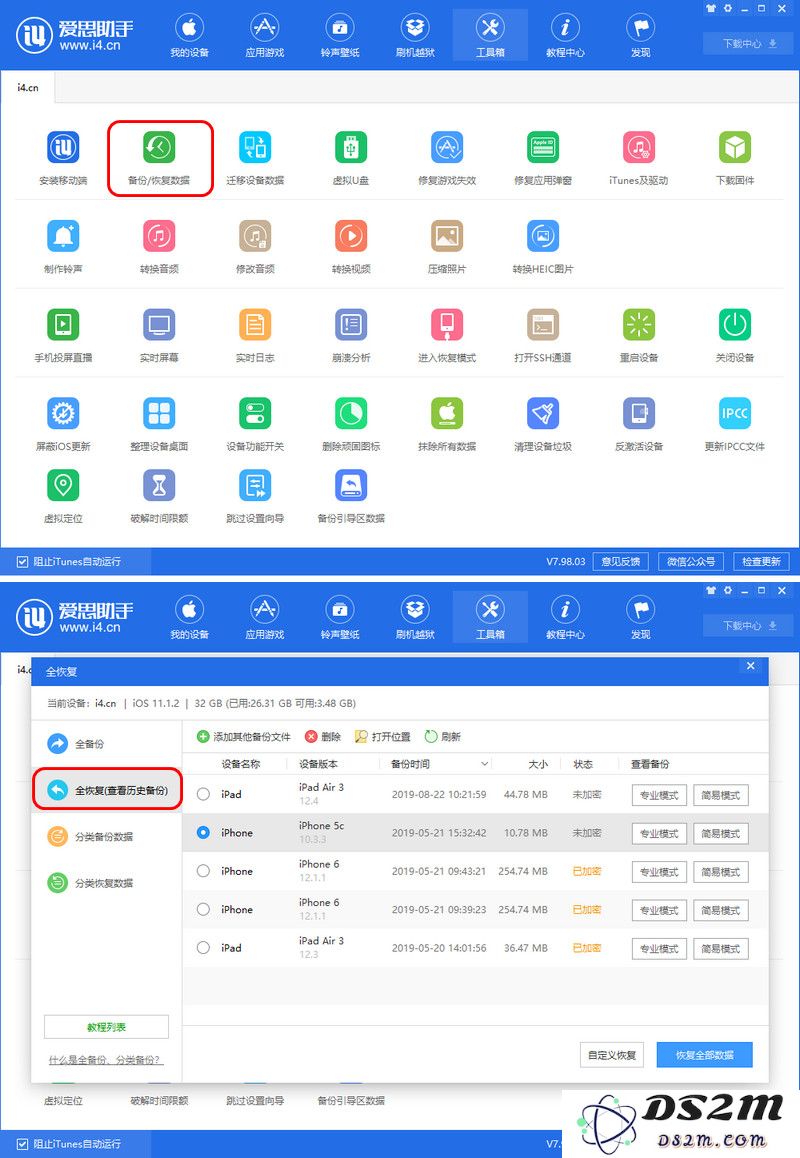Click 进入恢复模式 icon
Screen dimensions: 800x1158
coord(447,325)
